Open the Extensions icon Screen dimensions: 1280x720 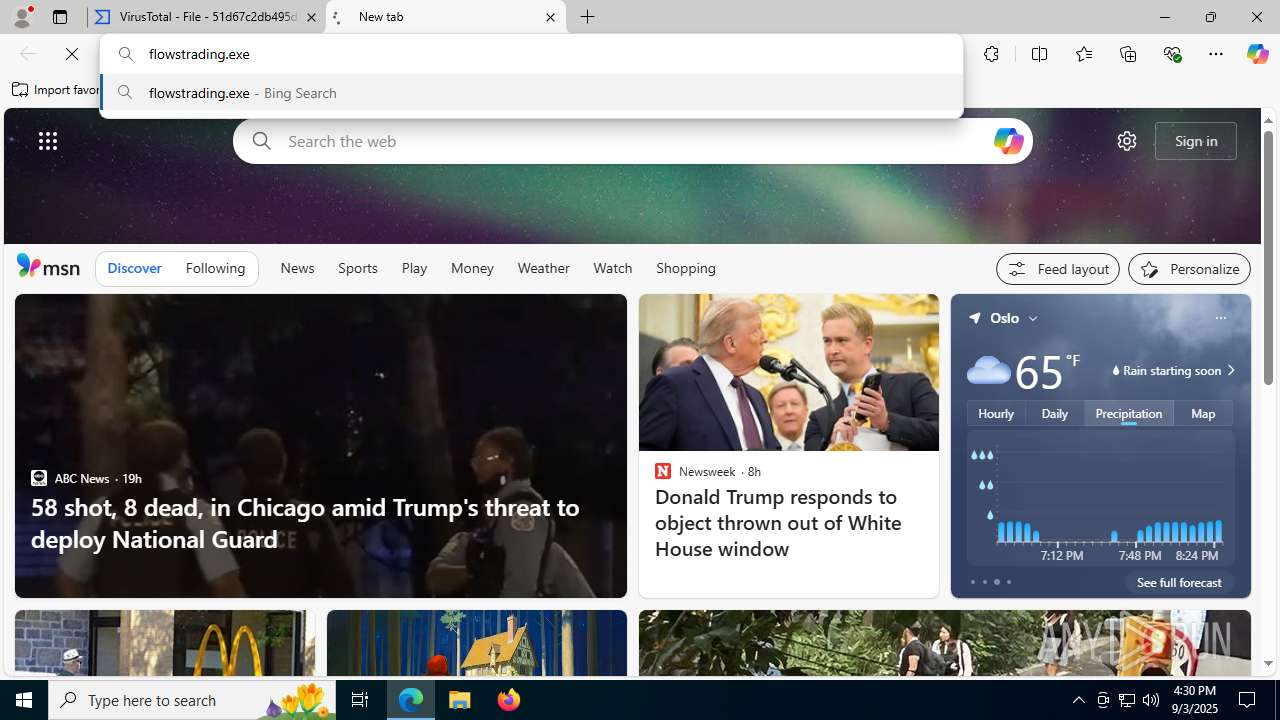pos(991,54)
